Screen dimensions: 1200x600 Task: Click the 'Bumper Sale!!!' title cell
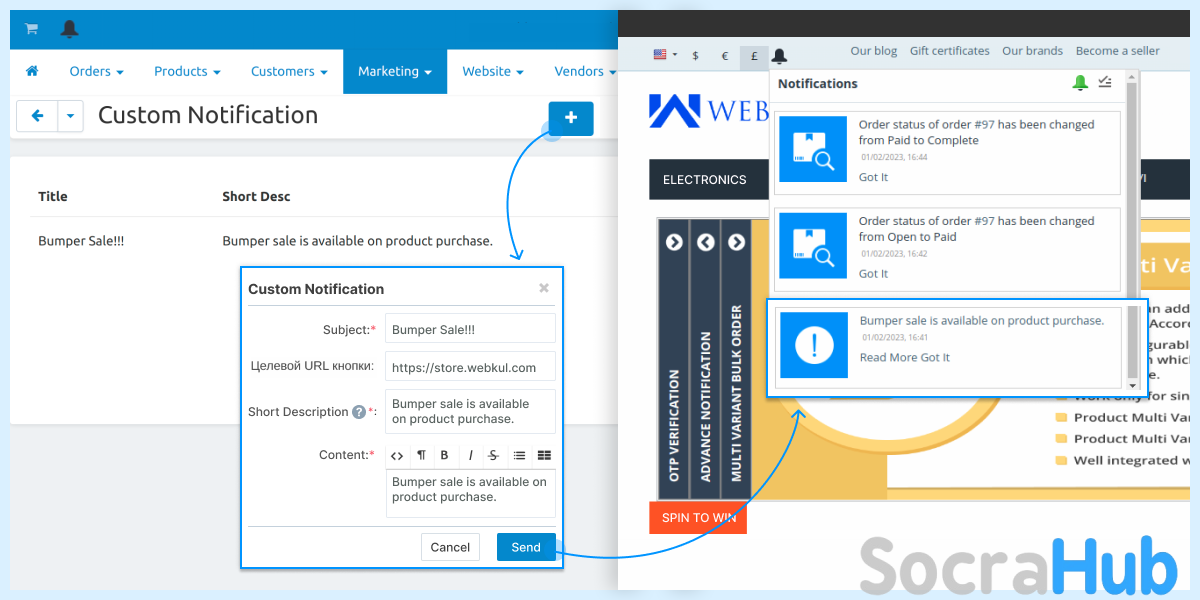[81, 241]
